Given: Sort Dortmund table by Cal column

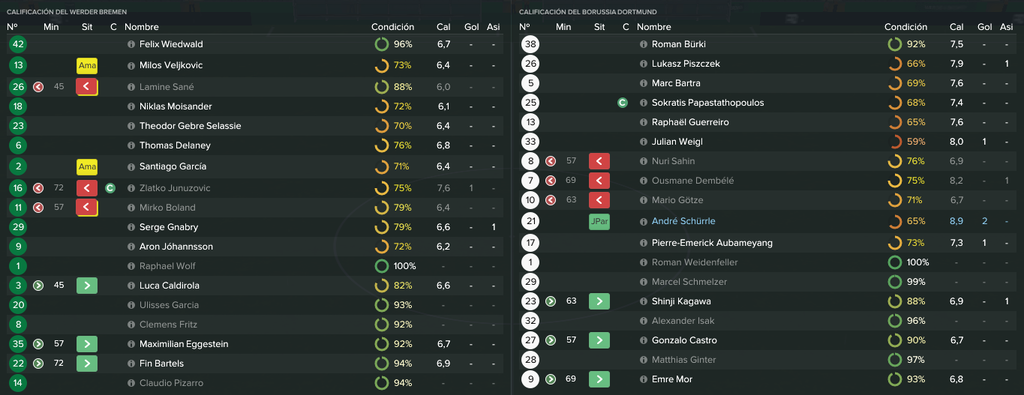Looking at the screenshot, I should (x=956, y=27).
